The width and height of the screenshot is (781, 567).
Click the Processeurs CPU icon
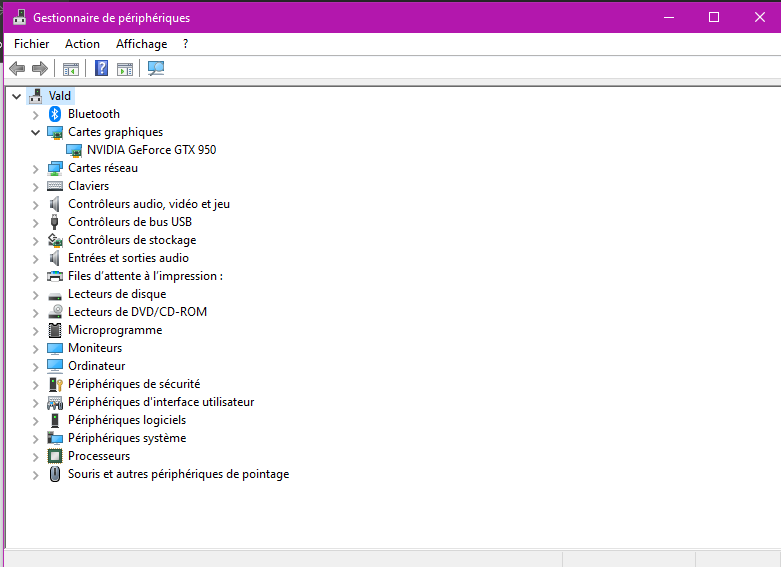tap(55, 456)
